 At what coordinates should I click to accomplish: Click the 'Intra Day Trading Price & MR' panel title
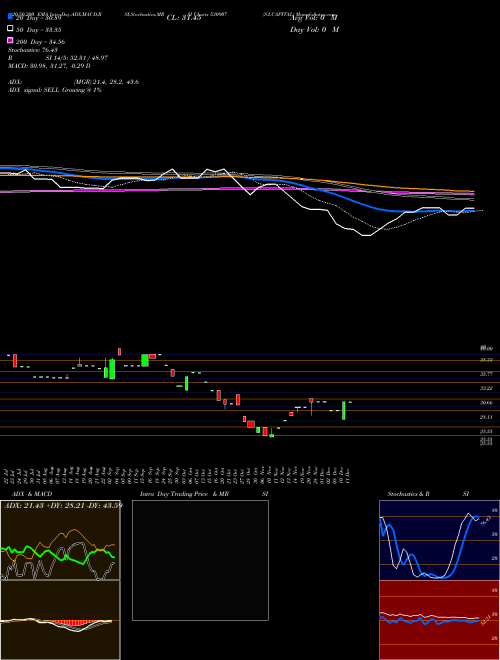click(x=184, y=494)
